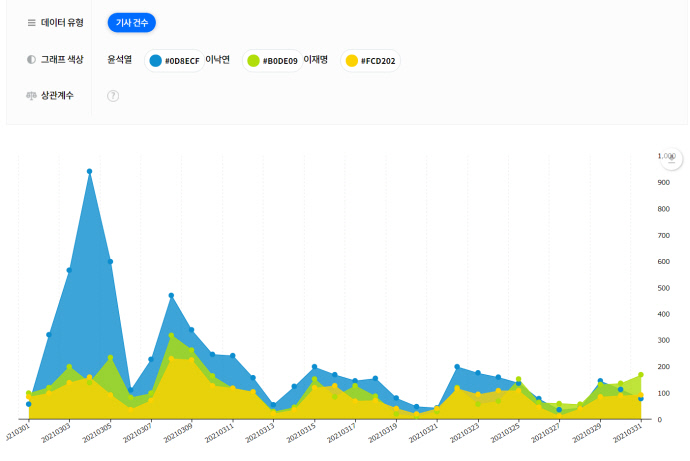The height and width of the screenshot is (461, 690).
Task: Click the 상관계수 balance scale icon
Action: (x=31, y=96)
